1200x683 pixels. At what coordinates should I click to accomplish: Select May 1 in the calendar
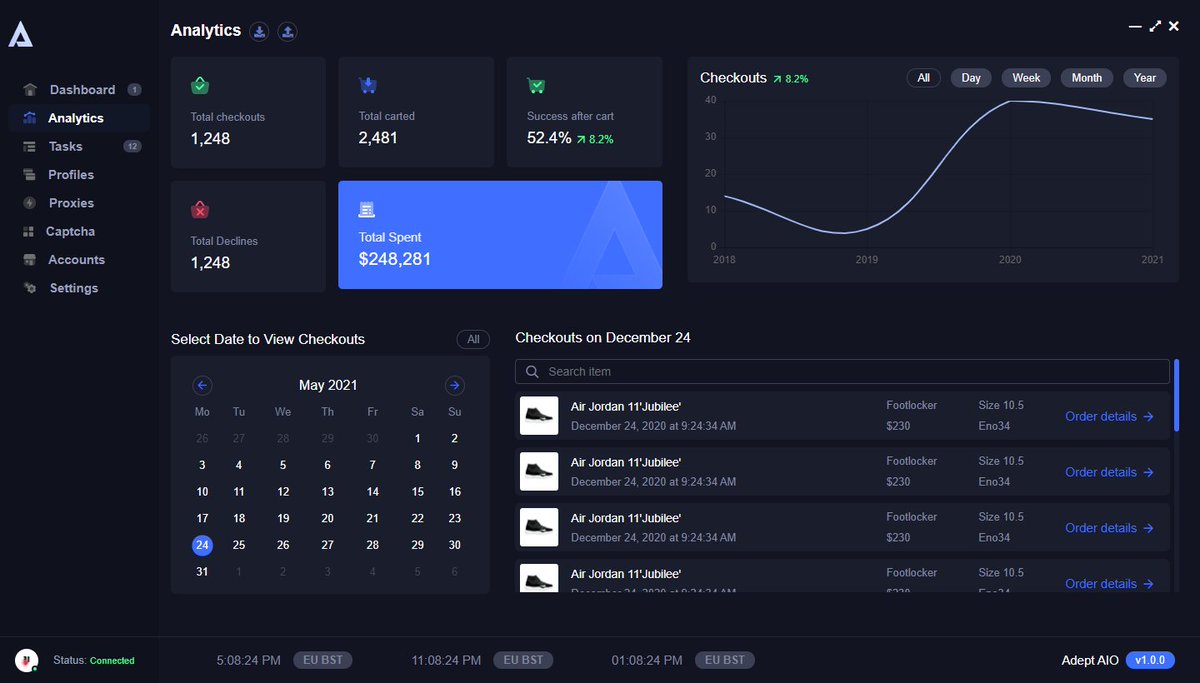(x=417, y=438)
